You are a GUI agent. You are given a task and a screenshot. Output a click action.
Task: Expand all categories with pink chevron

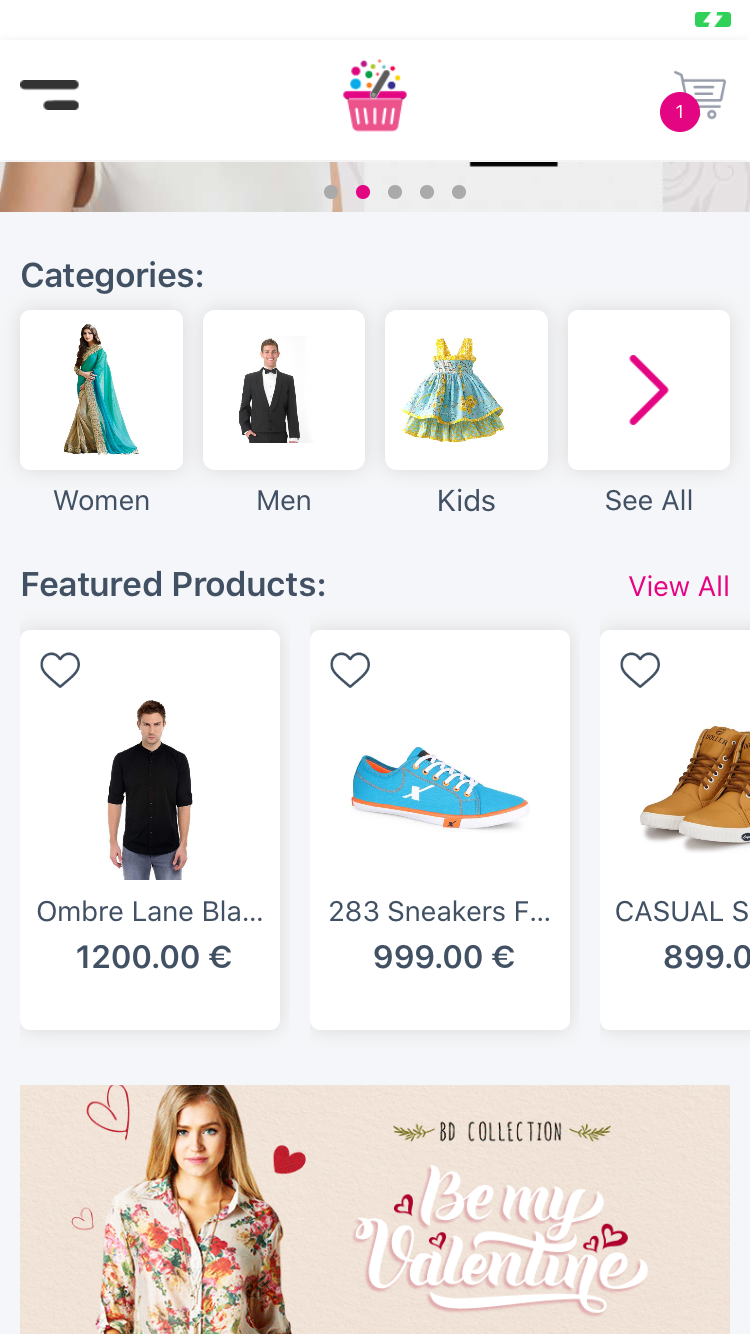648,390
